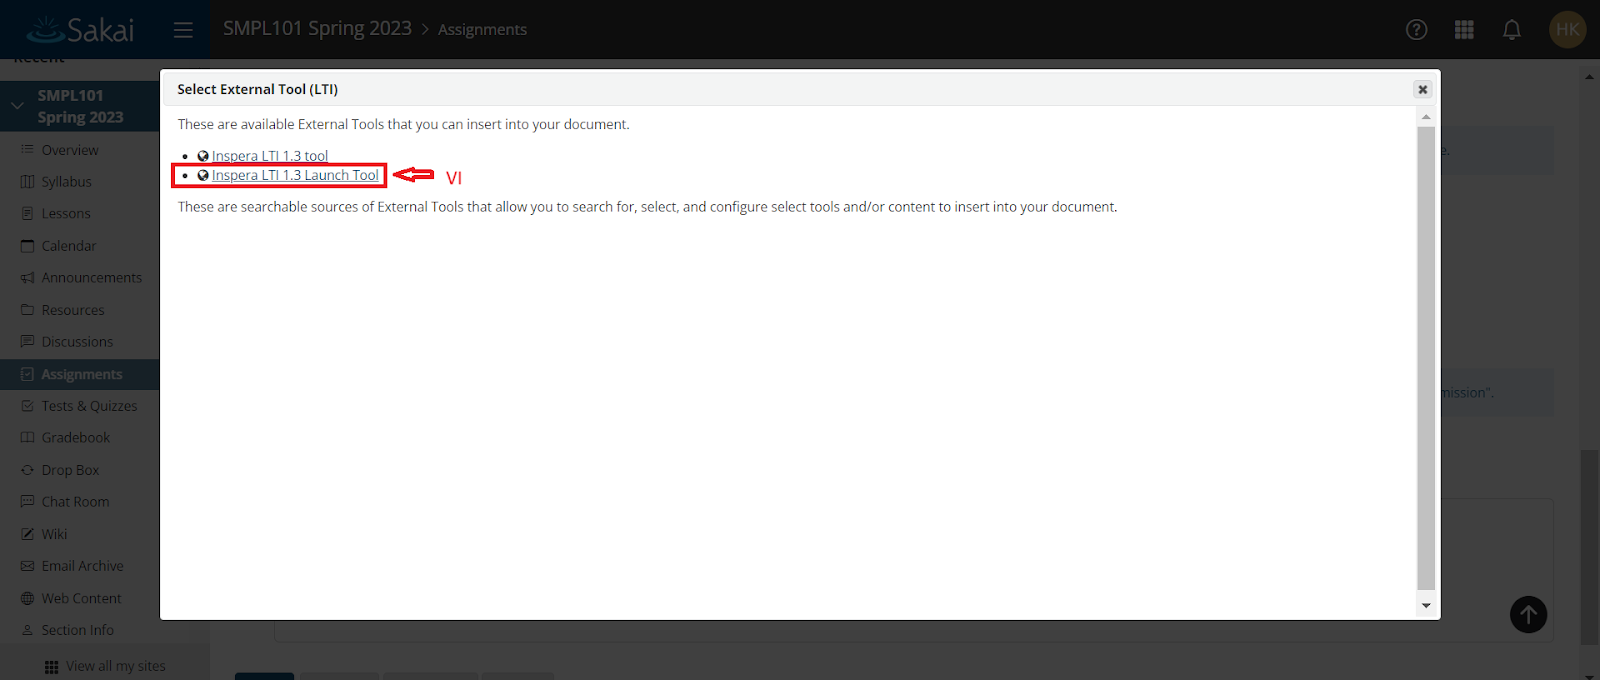Click the grid icon beside View all my sites
1600x680 pixels.
point(51,667)
